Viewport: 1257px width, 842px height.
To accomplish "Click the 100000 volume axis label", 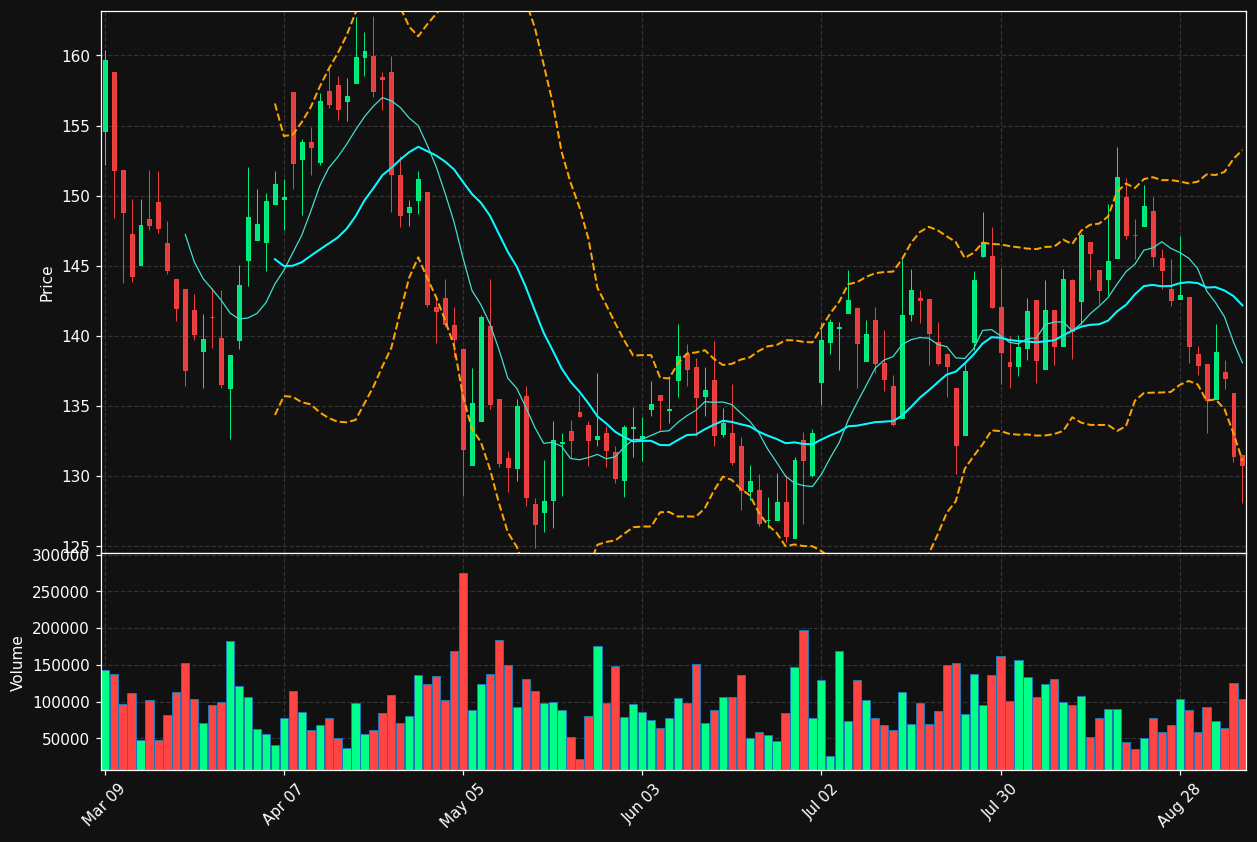I will click(x=62, y=703).
